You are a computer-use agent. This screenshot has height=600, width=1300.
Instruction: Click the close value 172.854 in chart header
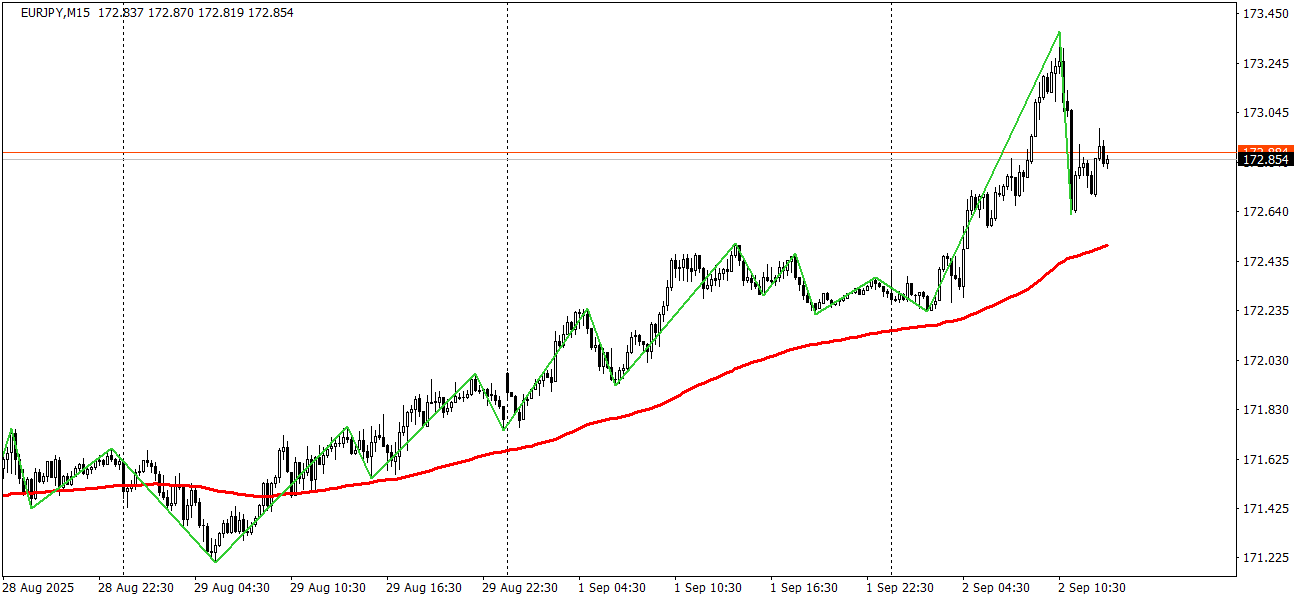270,12
